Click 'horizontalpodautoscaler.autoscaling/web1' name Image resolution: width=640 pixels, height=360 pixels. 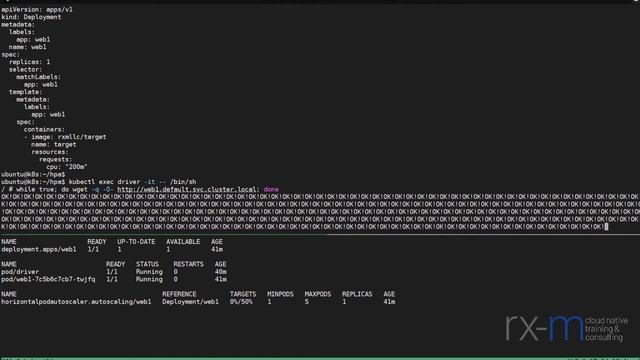click(x=76, y=302)
